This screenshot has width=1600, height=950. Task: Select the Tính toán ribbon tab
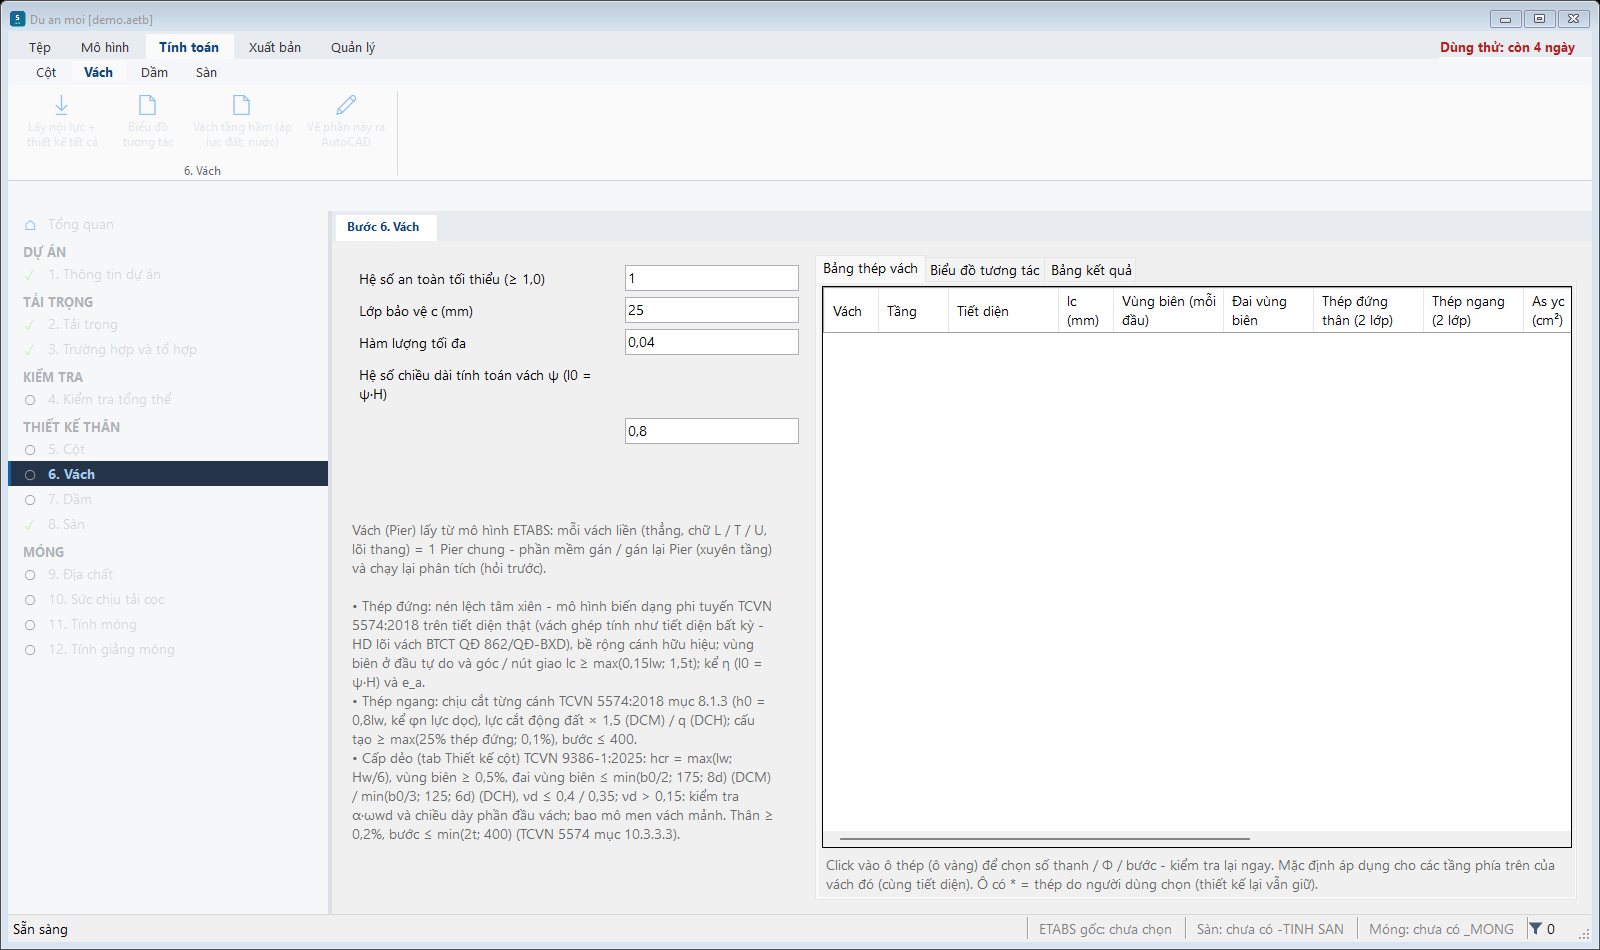[x=189, y=47]
